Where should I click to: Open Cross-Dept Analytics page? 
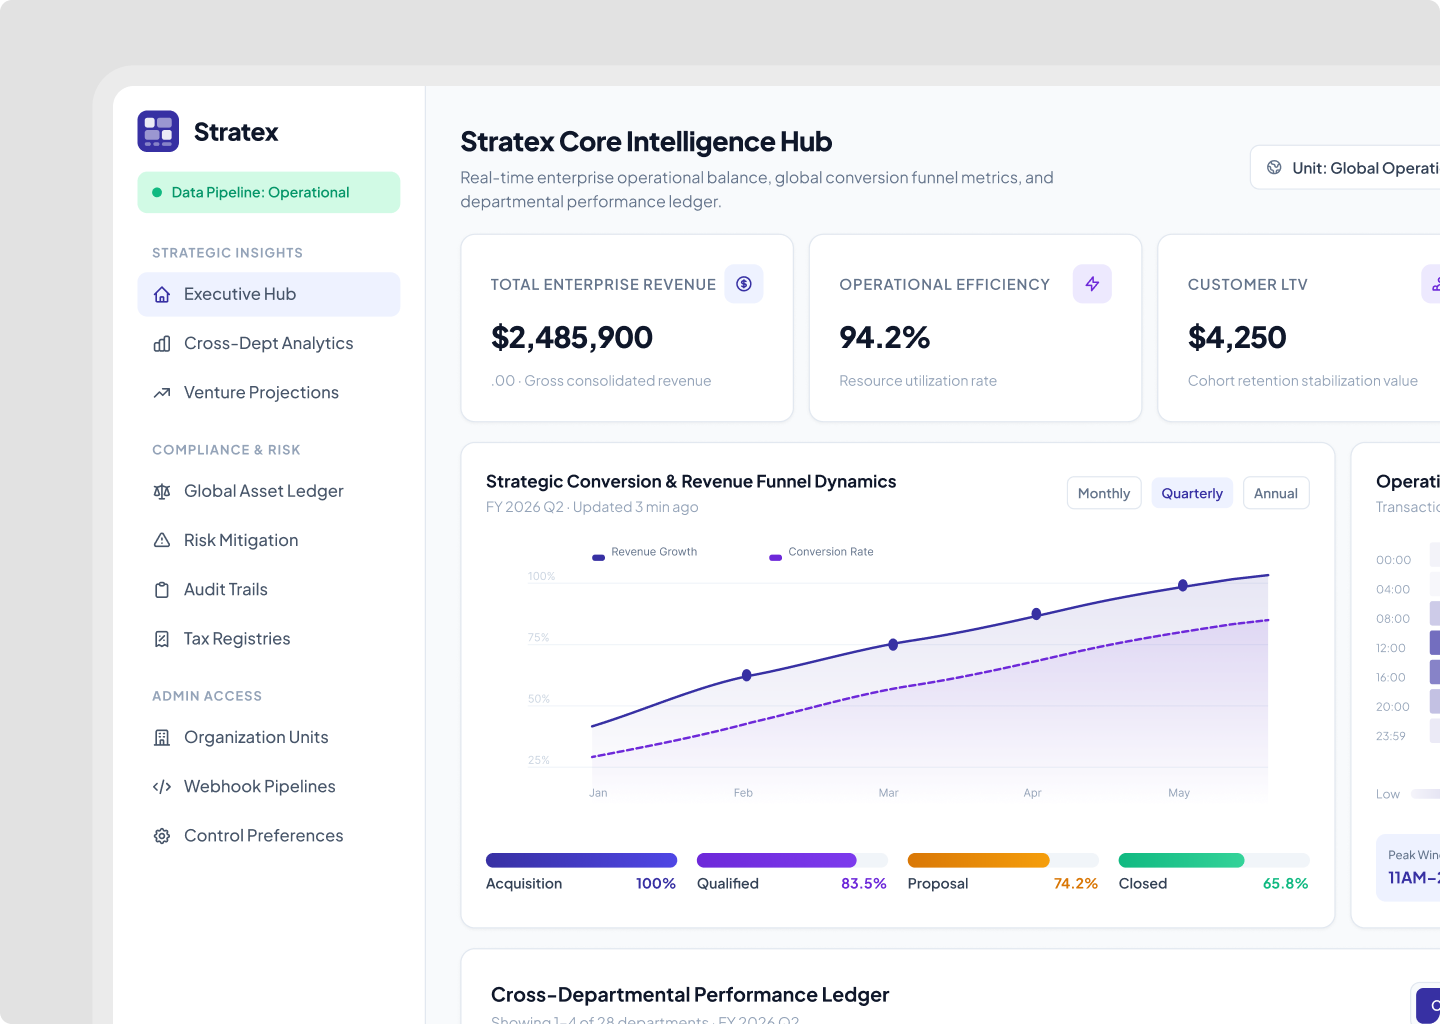[x=269, y=344]
